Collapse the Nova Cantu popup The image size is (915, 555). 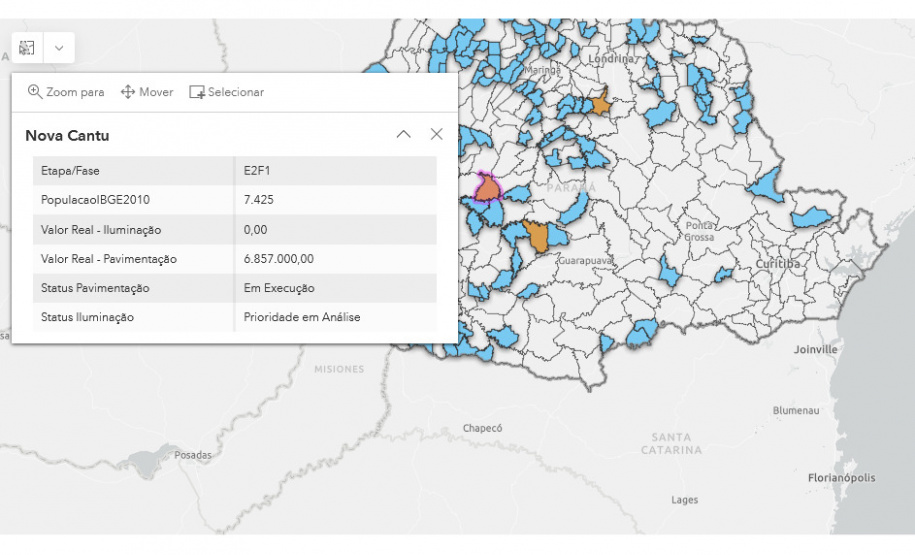(x=403, y=135)
